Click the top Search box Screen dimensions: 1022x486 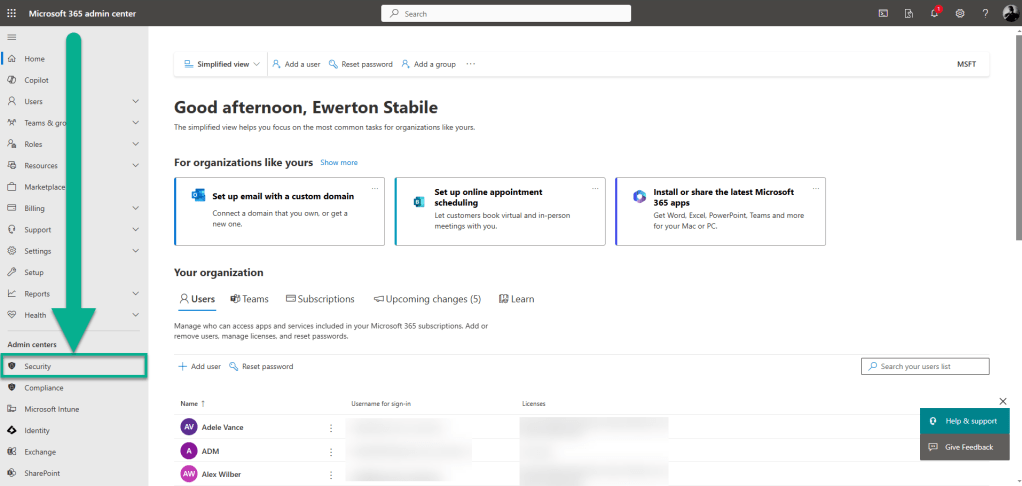click(506, 13)
